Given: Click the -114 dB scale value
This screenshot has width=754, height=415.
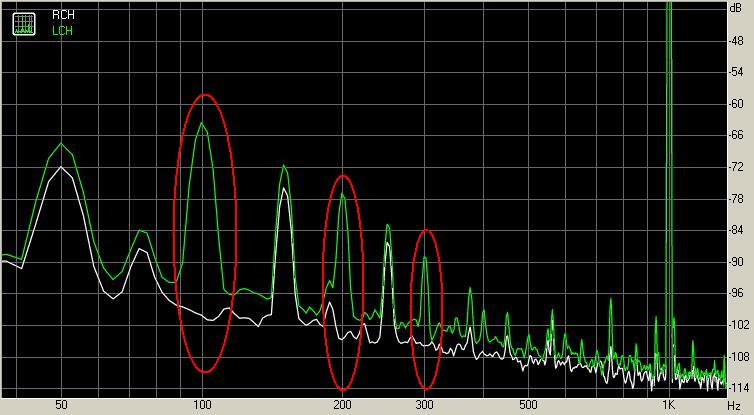Looking at the screenshot, I should coord(739,388).
